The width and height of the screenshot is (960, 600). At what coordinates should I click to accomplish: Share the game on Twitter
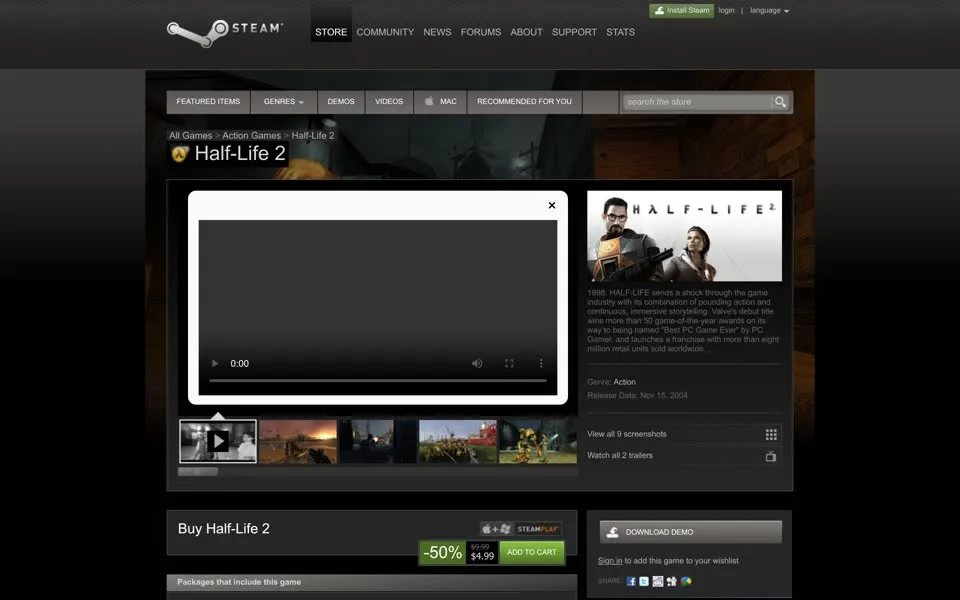(x=644, y=581)
